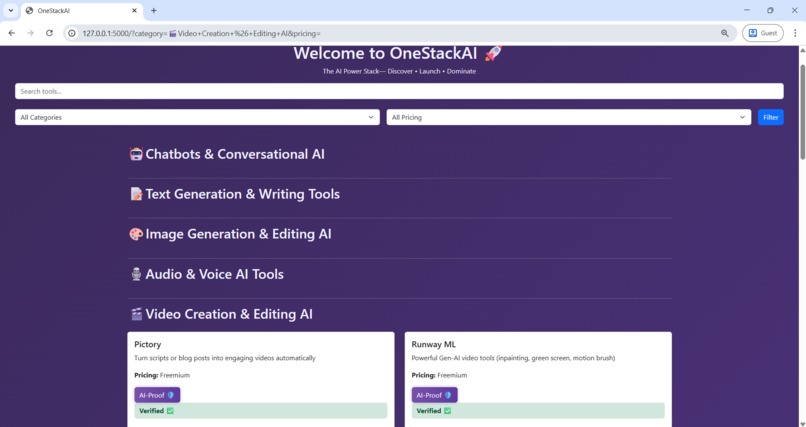Click the site information icon in address bar

pyautogui.click(x=72, y=33)
